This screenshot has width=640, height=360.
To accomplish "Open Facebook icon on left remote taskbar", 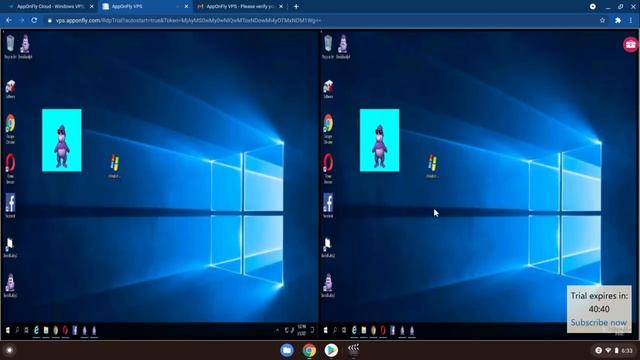I will (x=75, y=330).
